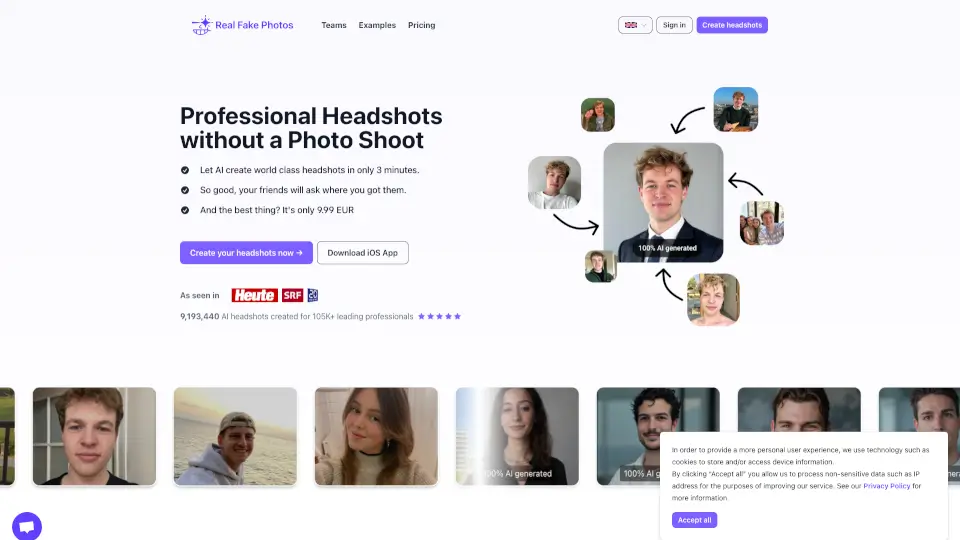Open the chat support bubble icon
The height and width of the screenshot is (540, 960).
(x=27, y=526)
